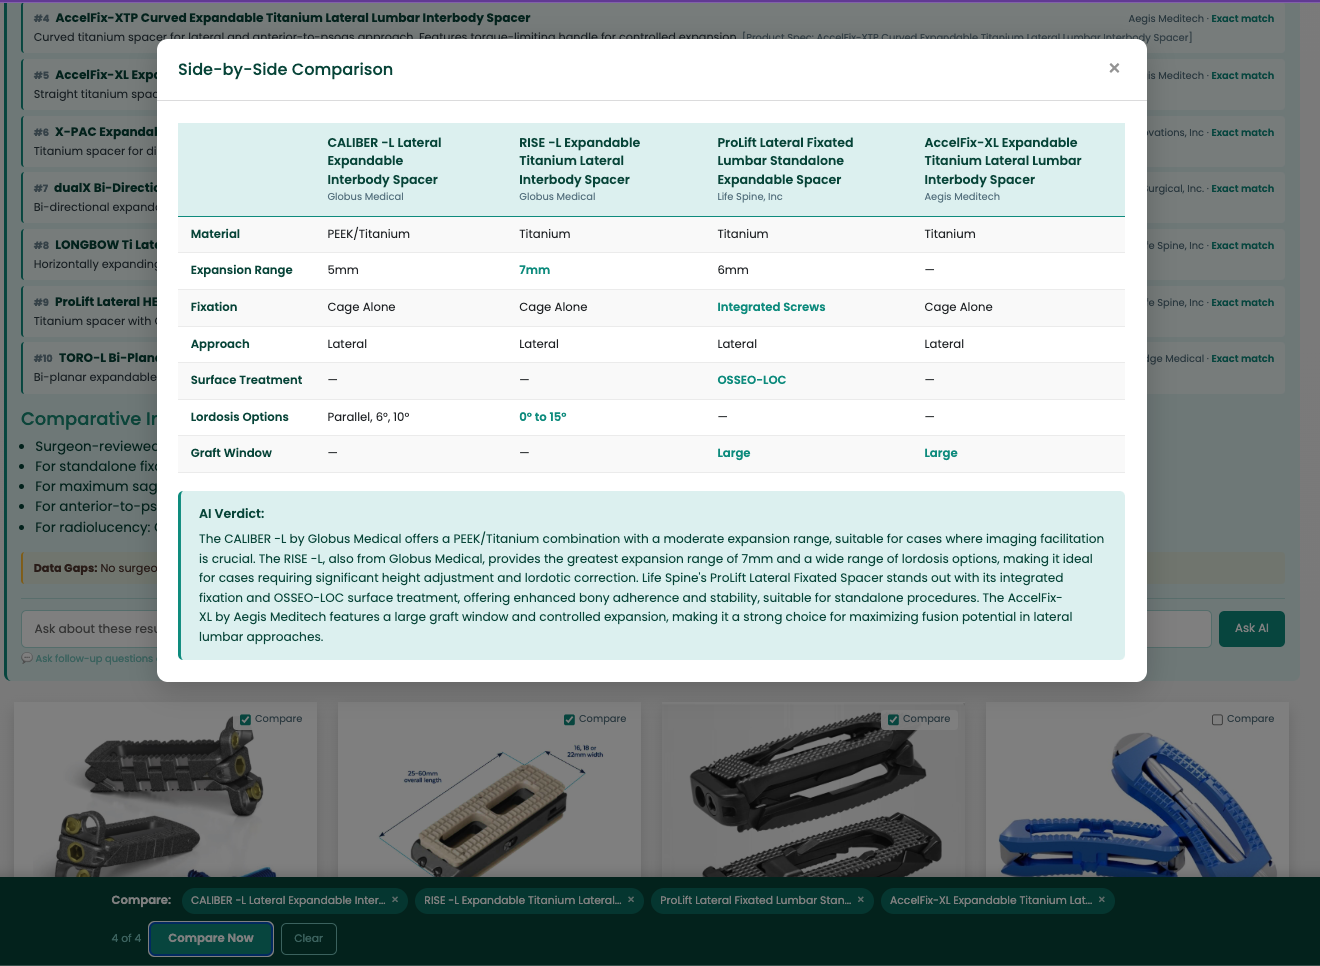Click Ask follow-up questions hint icon
The height and width of the screenshot is (966, 1320).
point(27,658)
